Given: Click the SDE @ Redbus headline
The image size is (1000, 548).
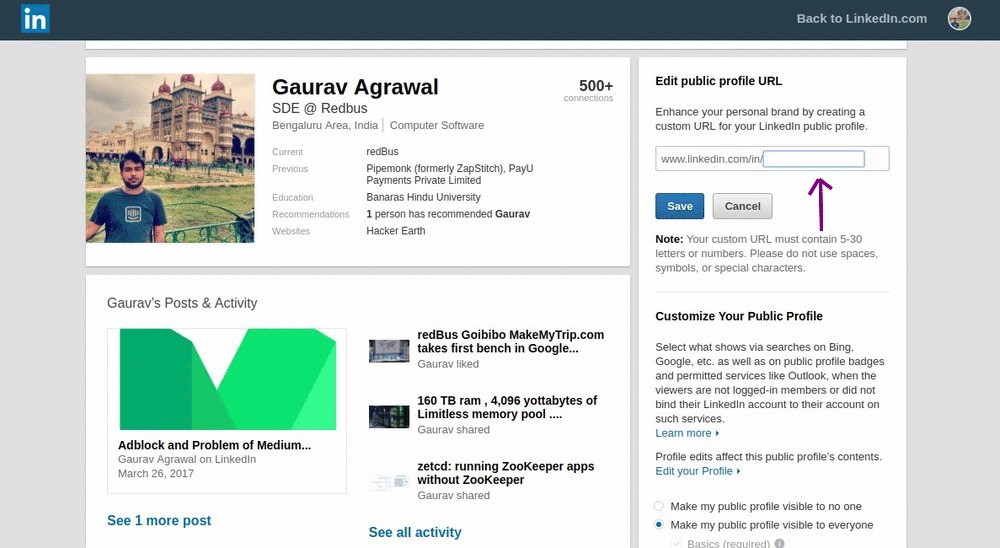Looking at the screenshot, I should pyautogui.click(x=320, y=108).
